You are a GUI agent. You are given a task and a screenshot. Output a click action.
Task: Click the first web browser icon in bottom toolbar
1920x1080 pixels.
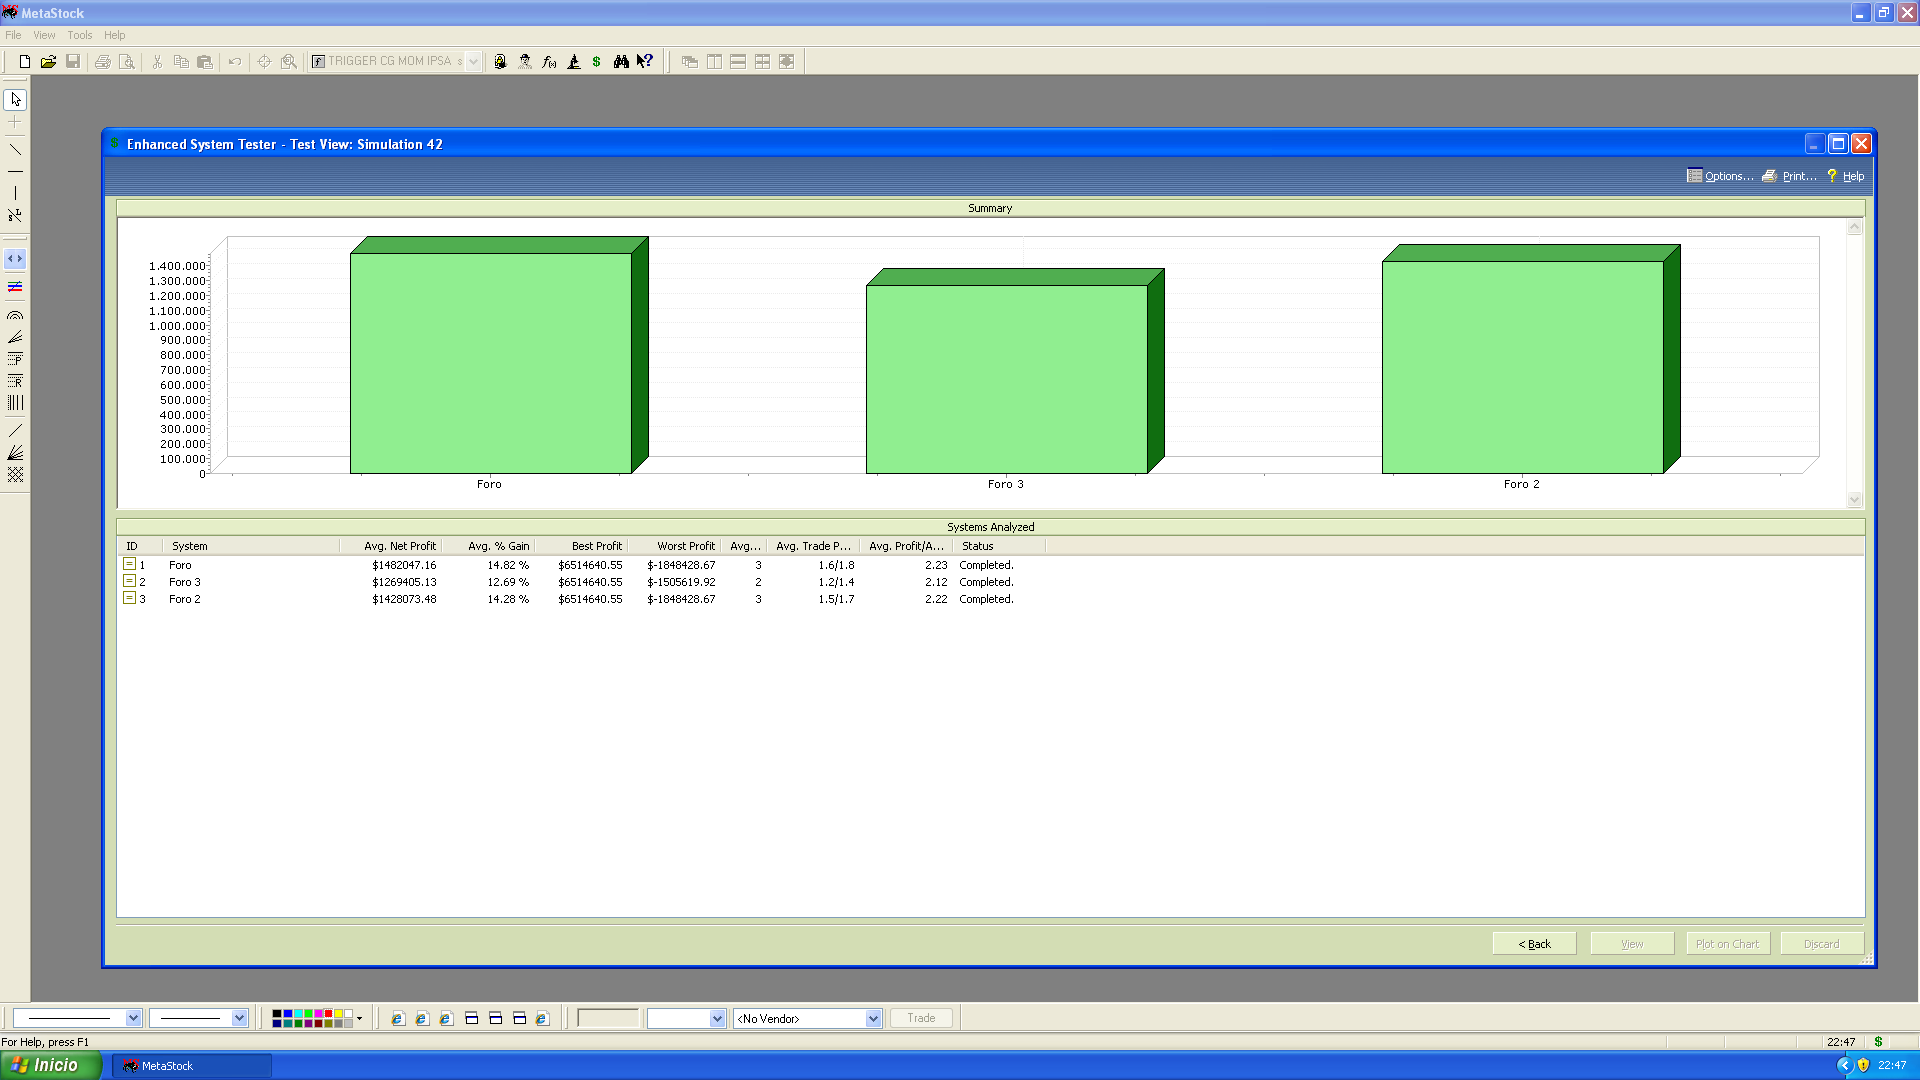point(398,1018)
